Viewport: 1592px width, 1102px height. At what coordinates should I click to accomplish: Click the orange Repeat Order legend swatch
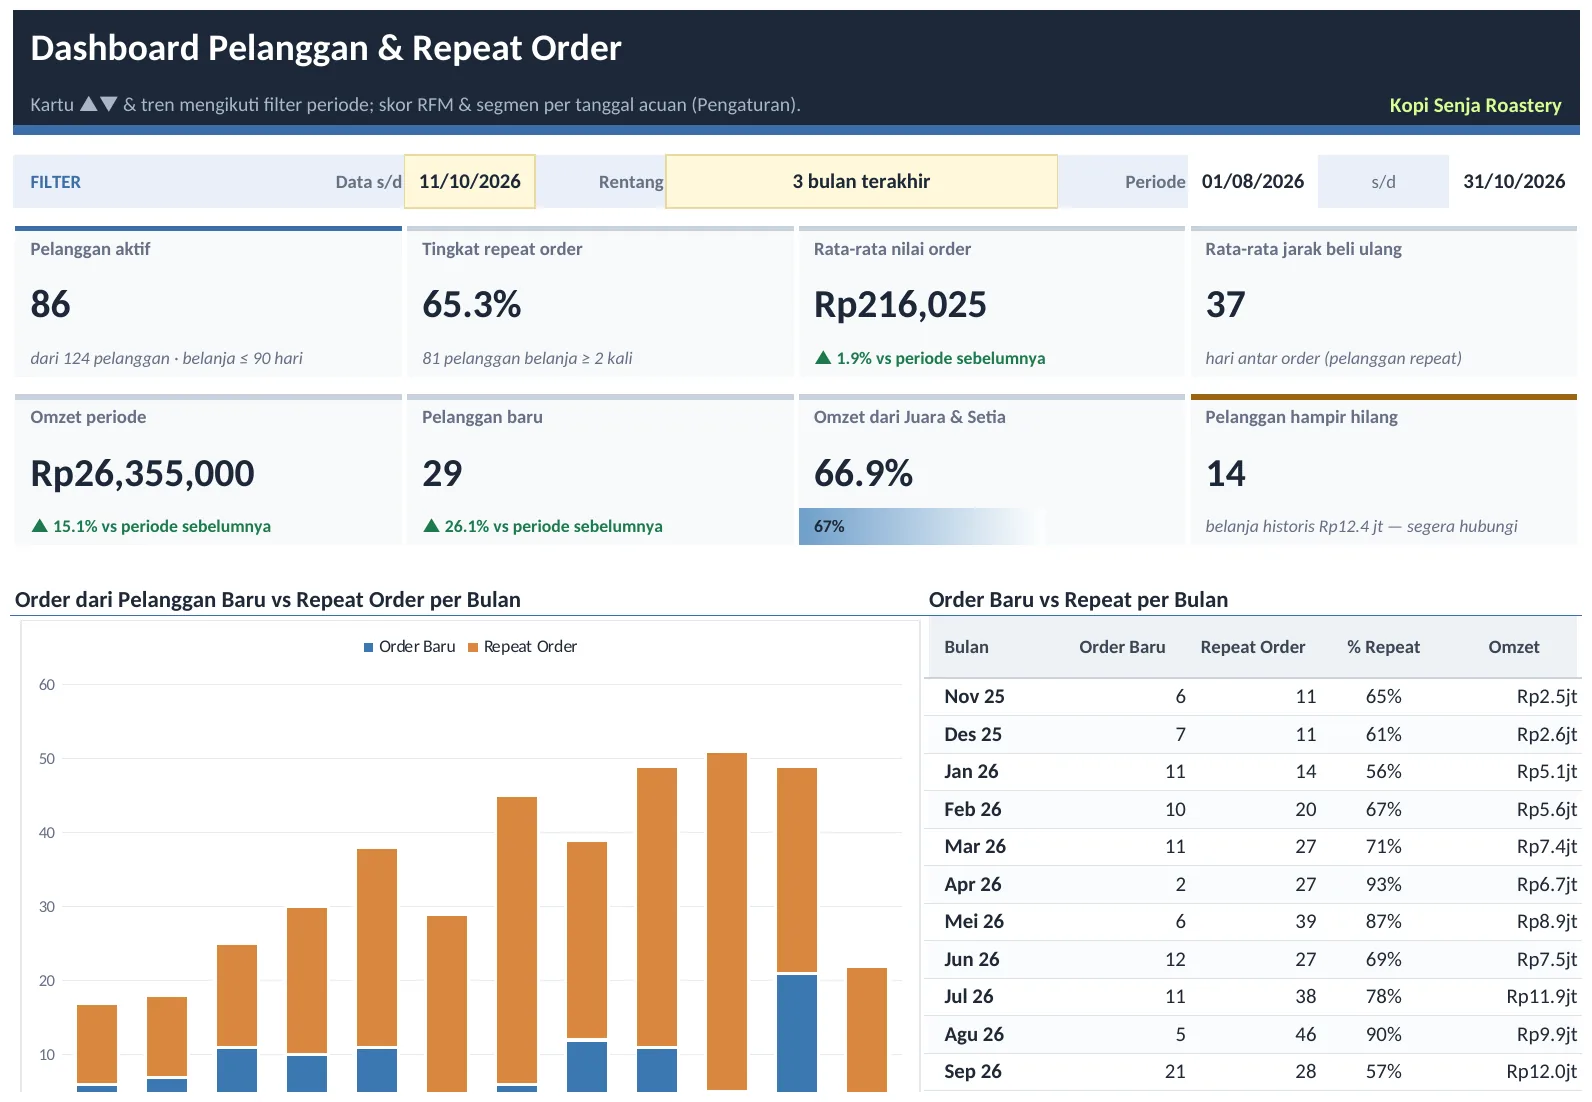click(x=473, y=648)
